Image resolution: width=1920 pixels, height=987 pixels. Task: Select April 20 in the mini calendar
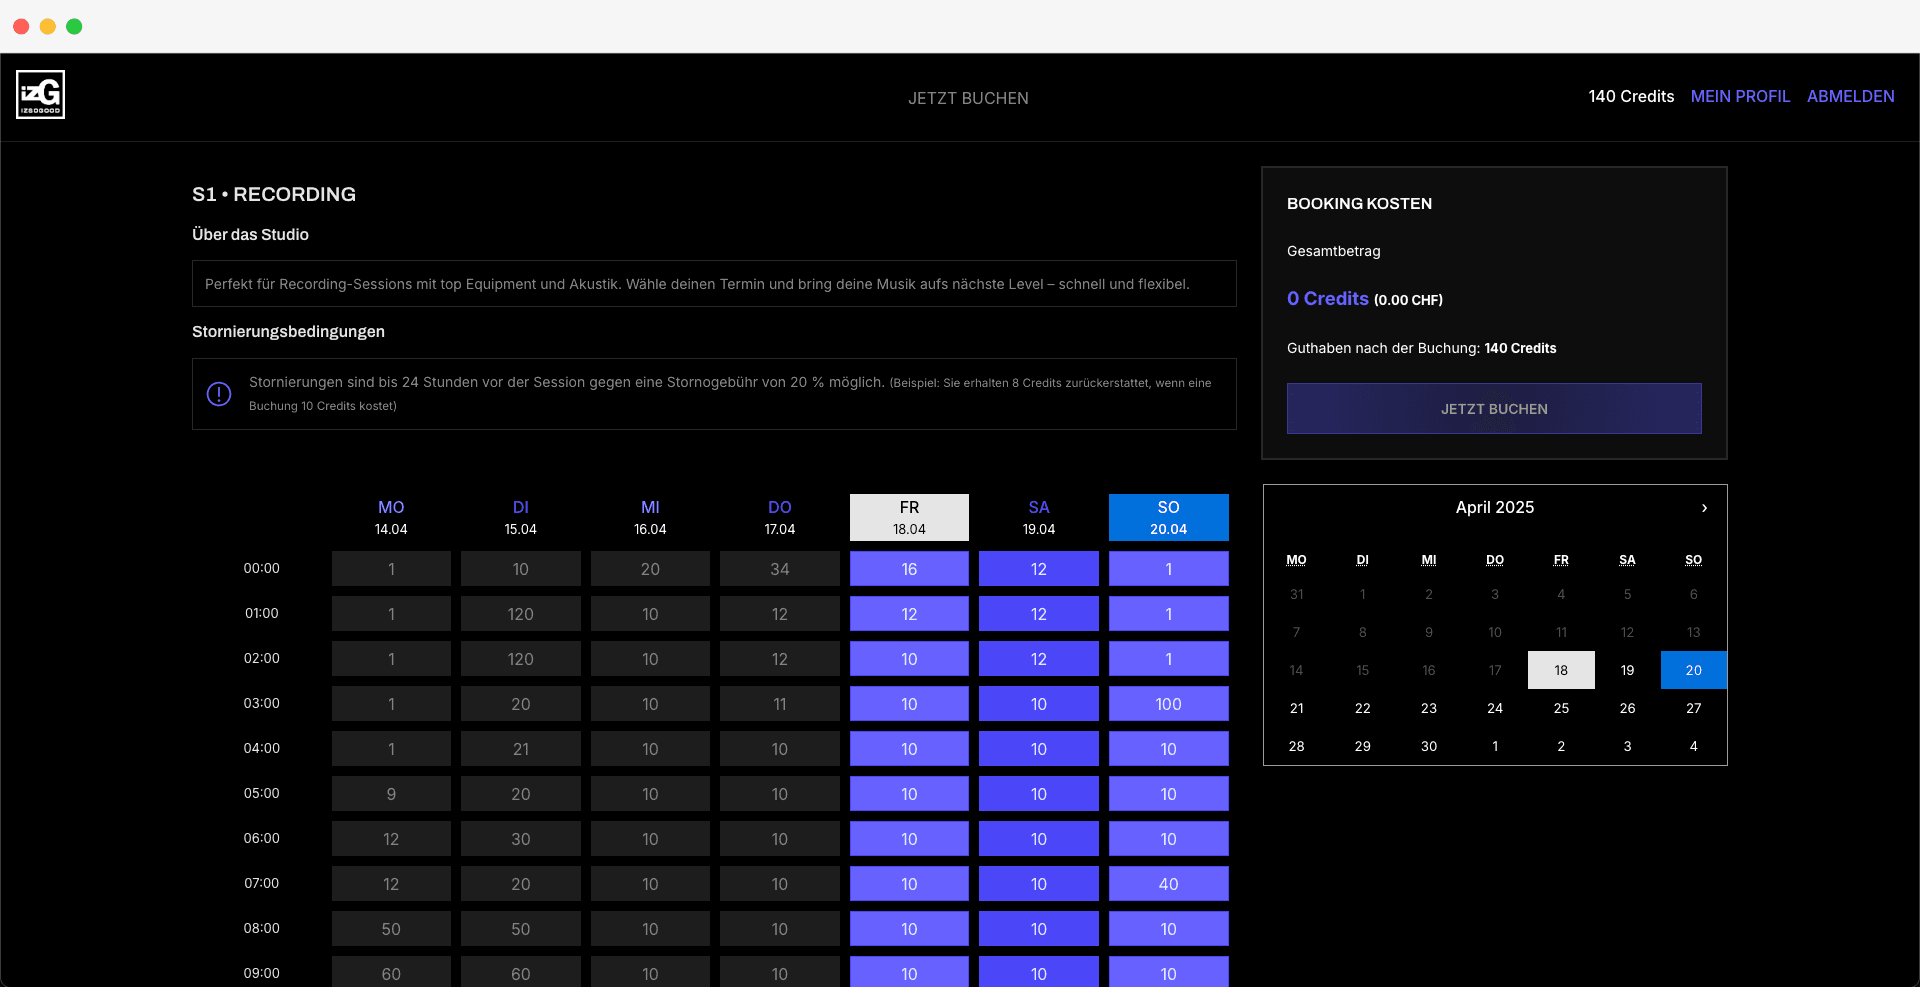coord(1693,670)
